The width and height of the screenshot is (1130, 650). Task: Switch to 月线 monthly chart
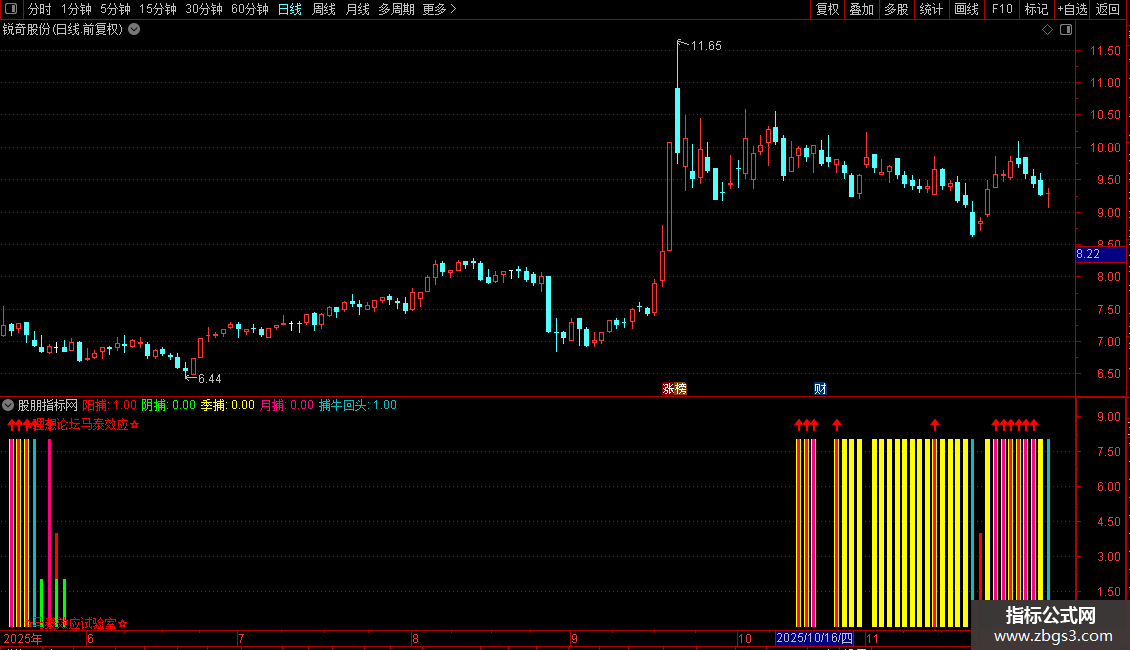point(357,9)
